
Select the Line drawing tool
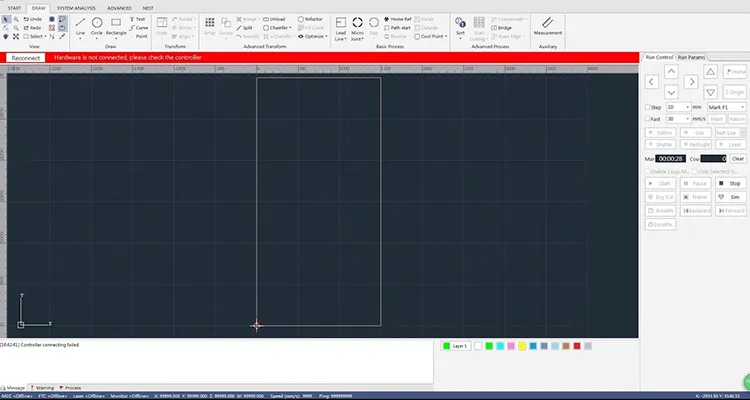[x=80, y=24]
